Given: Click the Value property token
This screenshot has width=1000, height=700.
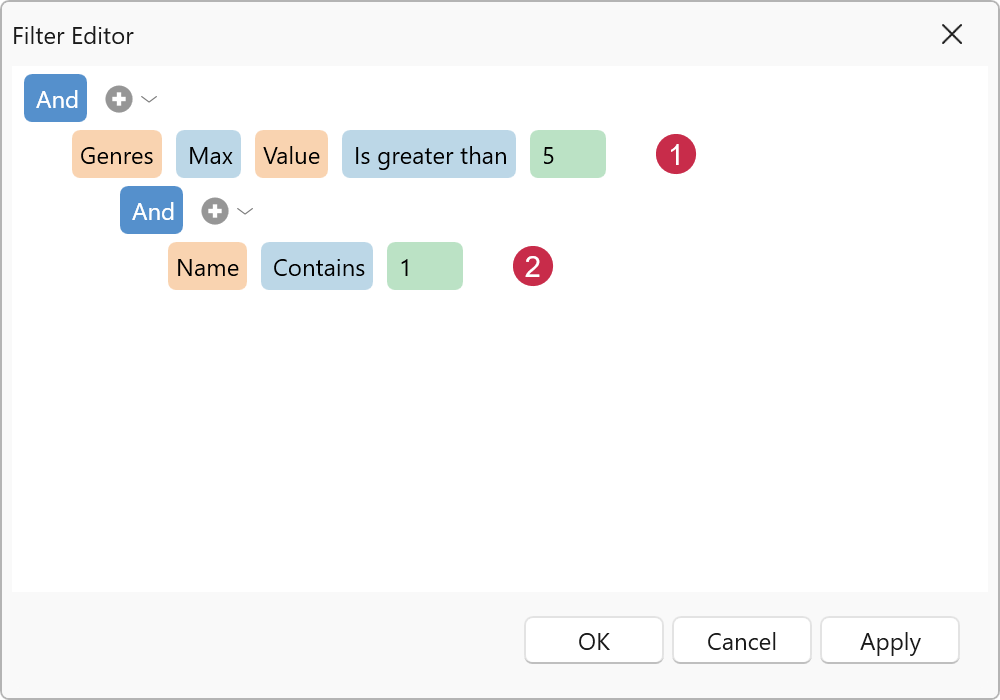Looking at the screenshot, I should click(x=291, y=154).
